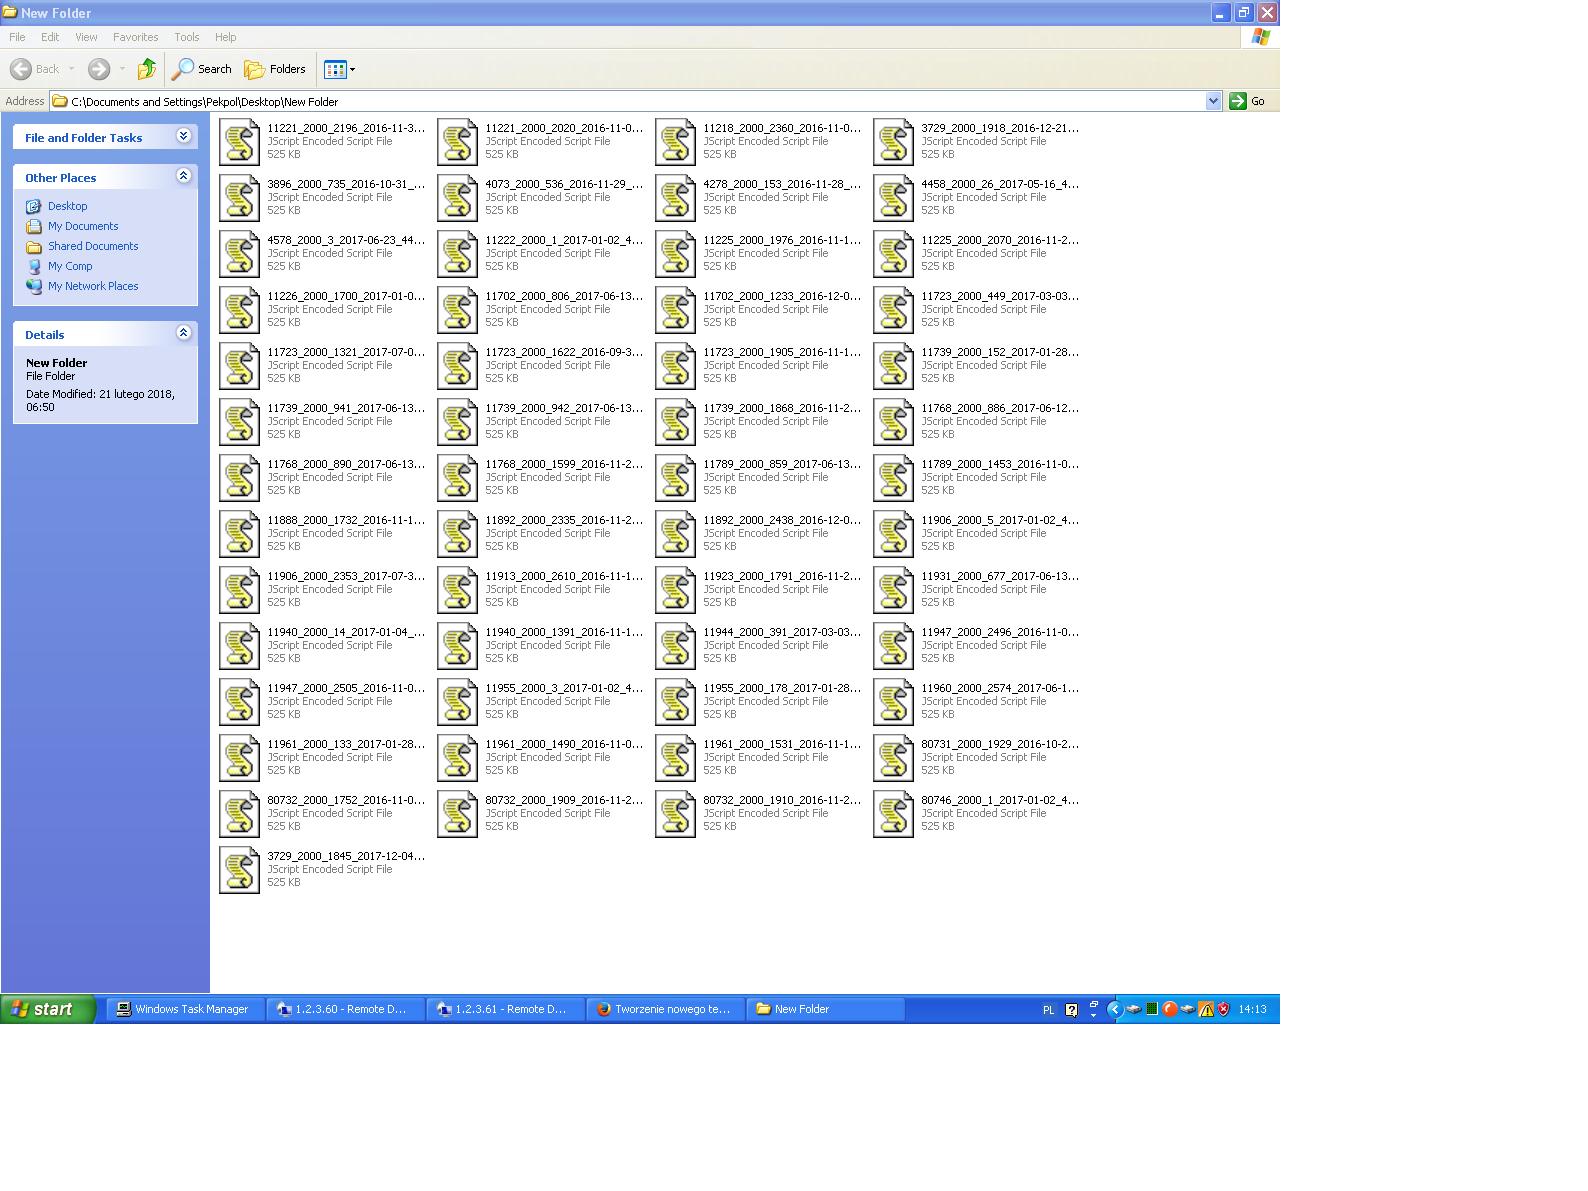The width and height of the screenshot is (1588, 1191).
Task: Select script icon for 11888_2000_1732 file
Action: click(239, 534)
